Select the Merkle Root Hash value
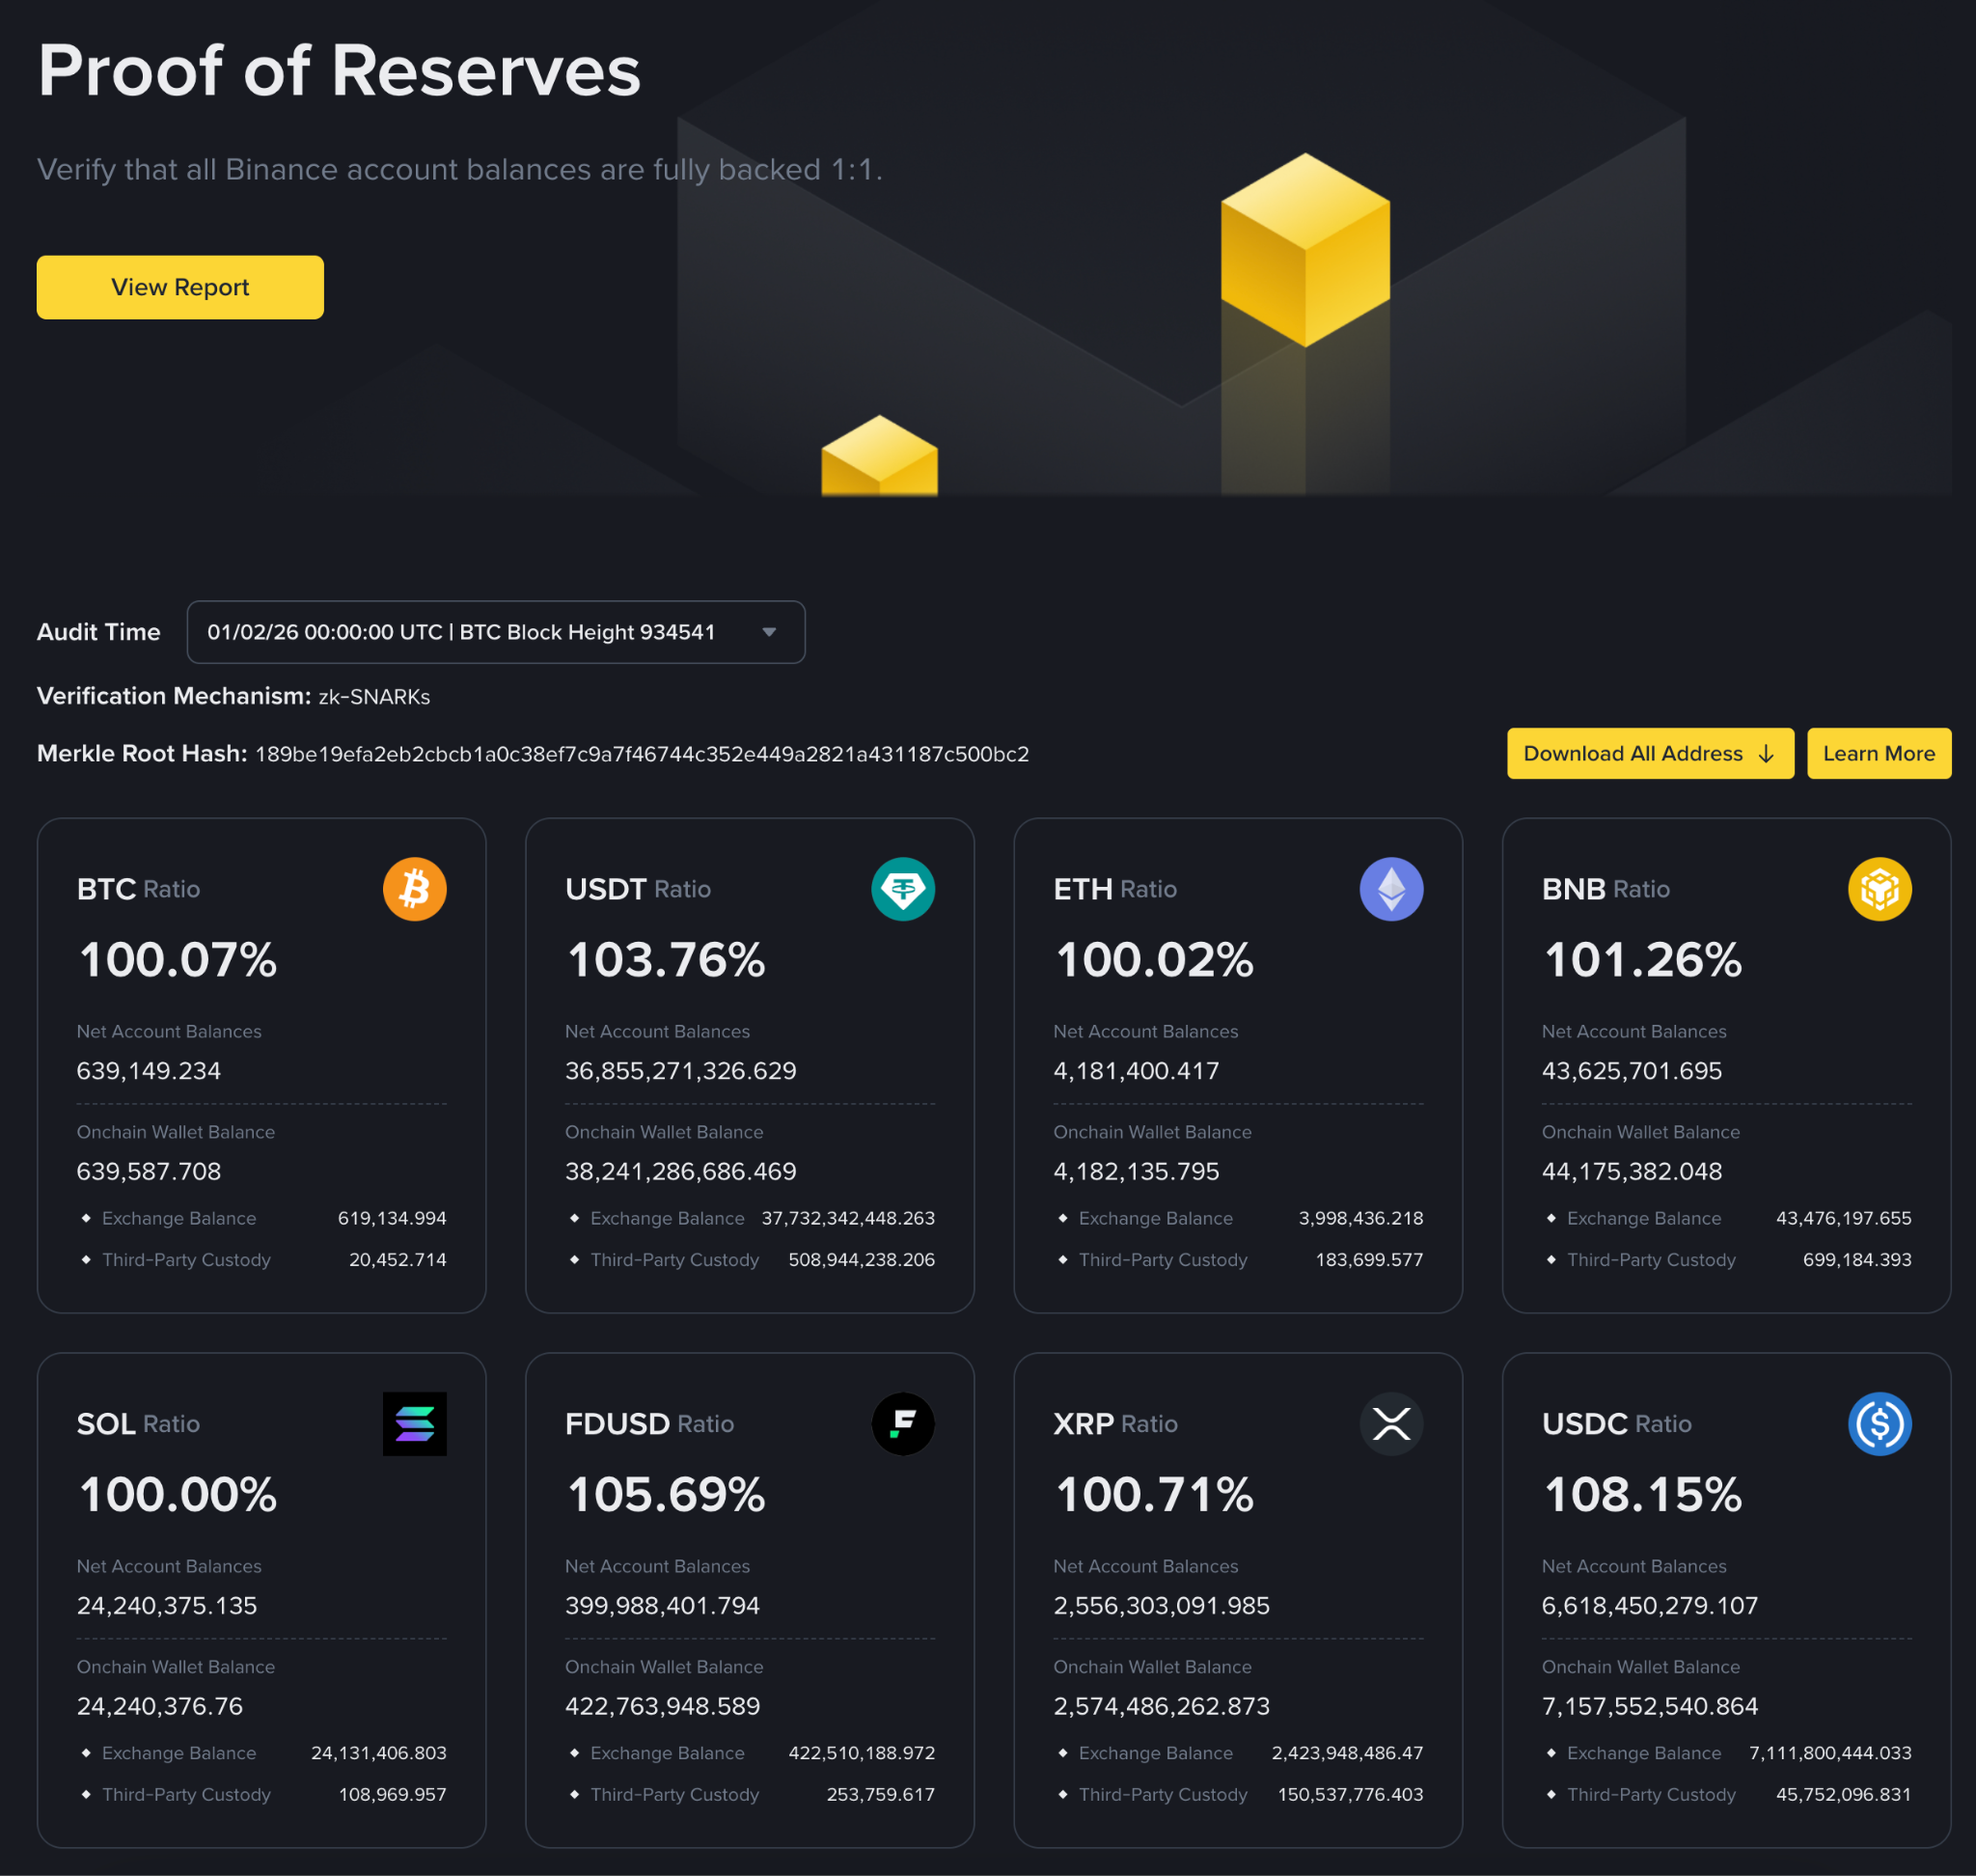The image size is (1976, 1876). 641,754
